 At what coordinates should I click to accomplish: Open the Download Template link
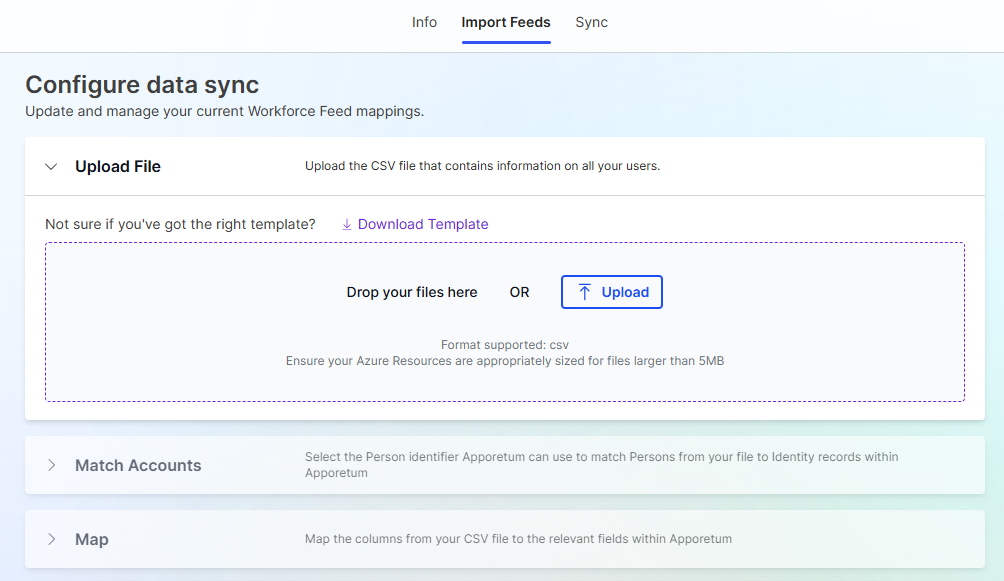point(422,224)
